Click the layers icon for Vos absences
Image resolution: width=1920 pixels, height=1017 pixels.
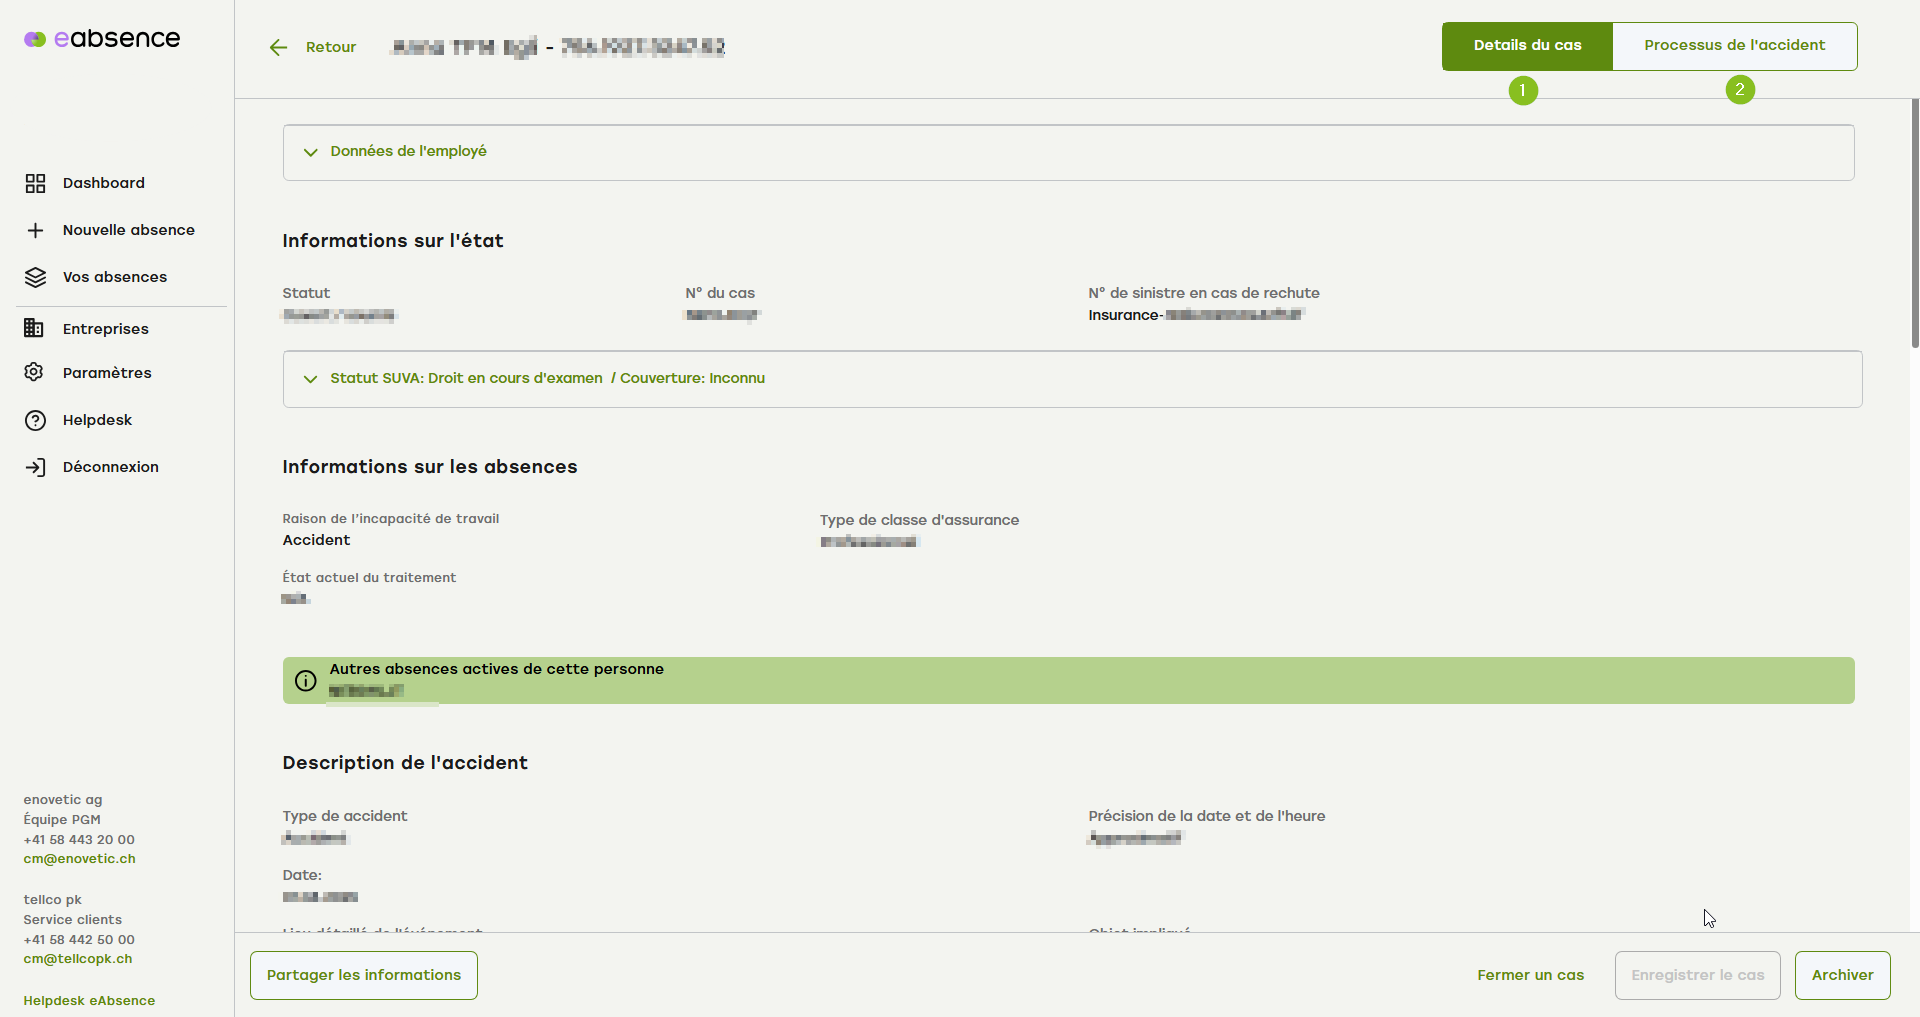[x=35, y=278]
